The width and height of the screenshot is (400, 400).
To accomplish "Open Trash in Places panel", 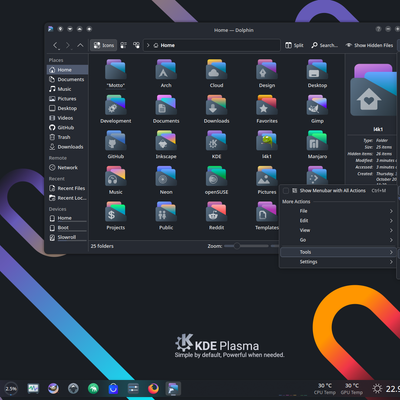I will (67, 137).
